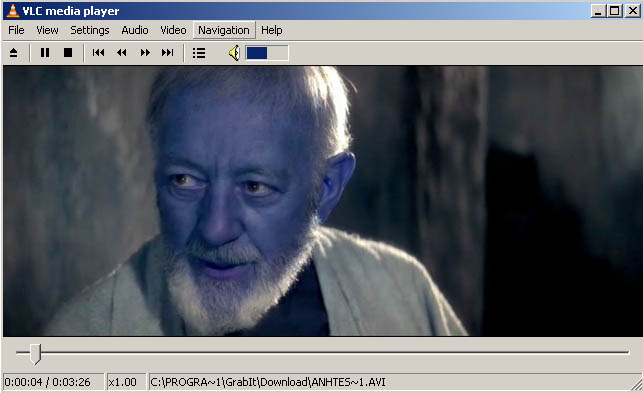Open the Navigation menu
Image resolution: width=643 pixels, height=393 pixels.
coord(224,30)
